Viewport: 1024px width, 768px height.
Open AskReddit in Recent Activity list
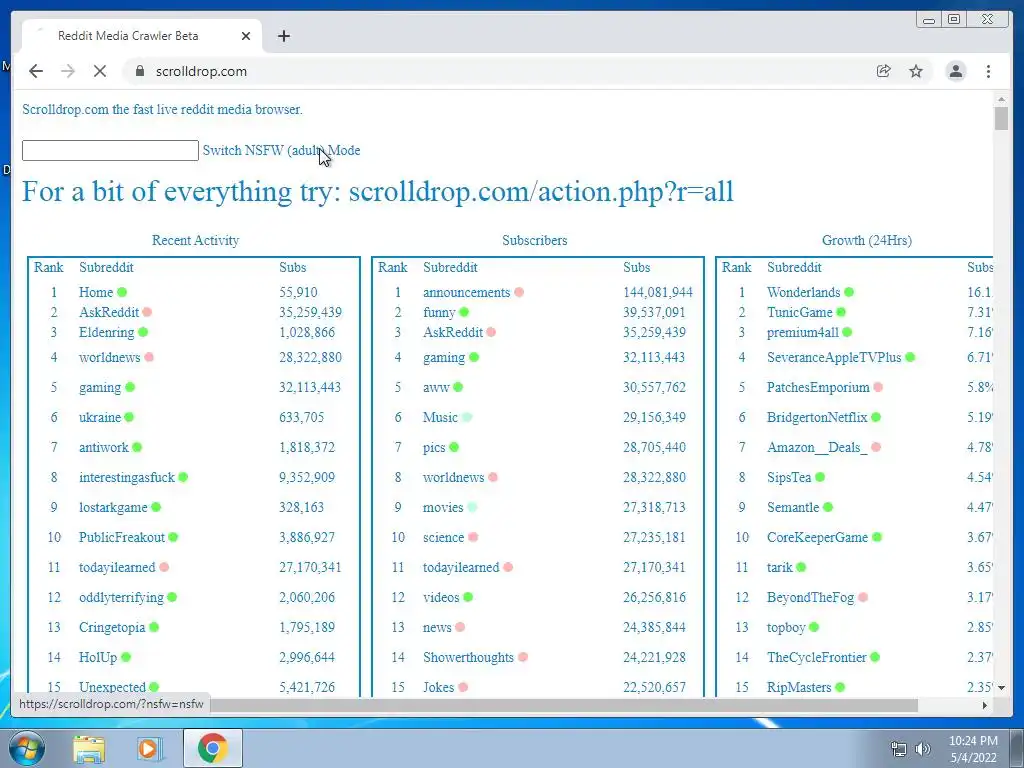[x=109, y=312]
